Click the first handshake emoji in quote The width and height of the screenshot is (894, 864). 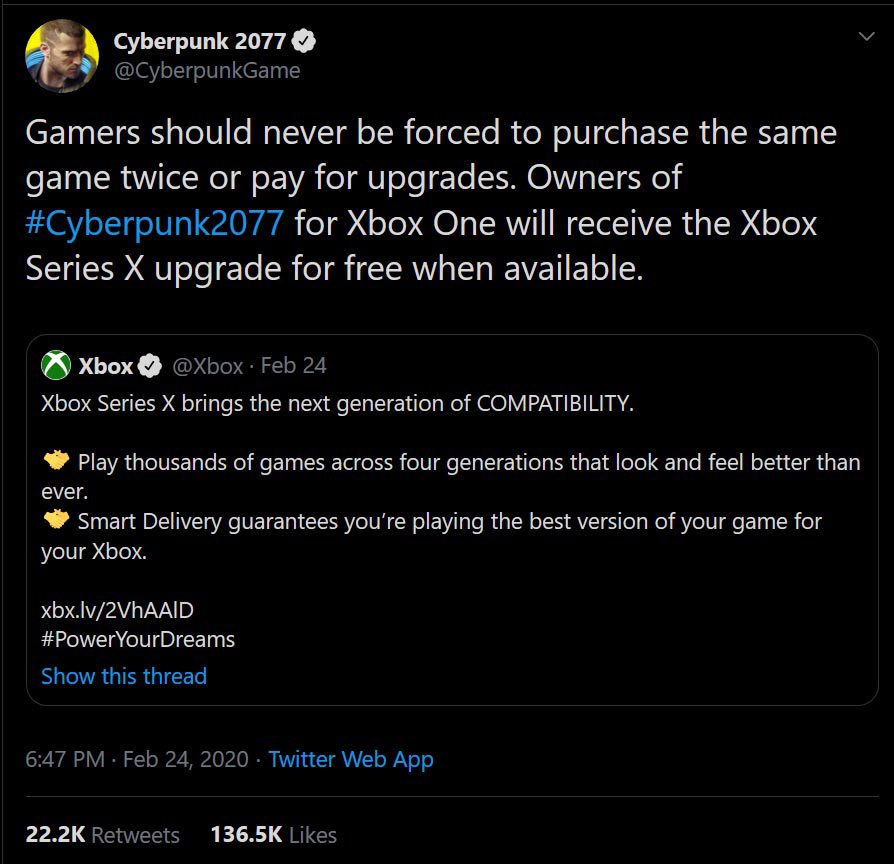pos(56,461)
